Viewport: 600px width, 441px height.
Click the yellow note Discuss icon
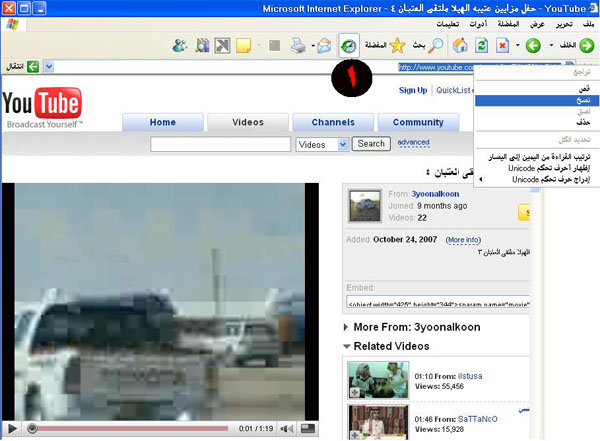[243, 46]
